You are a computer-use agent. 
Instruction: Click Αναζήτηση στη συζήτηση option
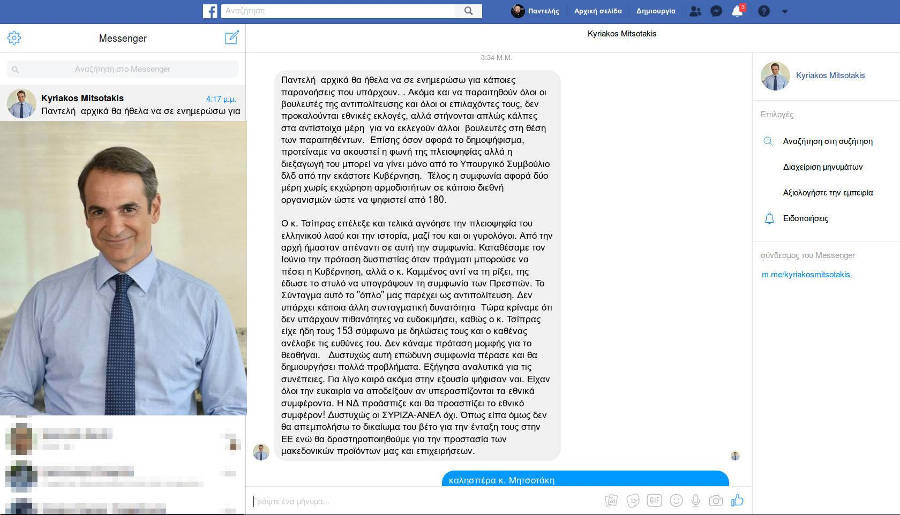coord(827,141)
